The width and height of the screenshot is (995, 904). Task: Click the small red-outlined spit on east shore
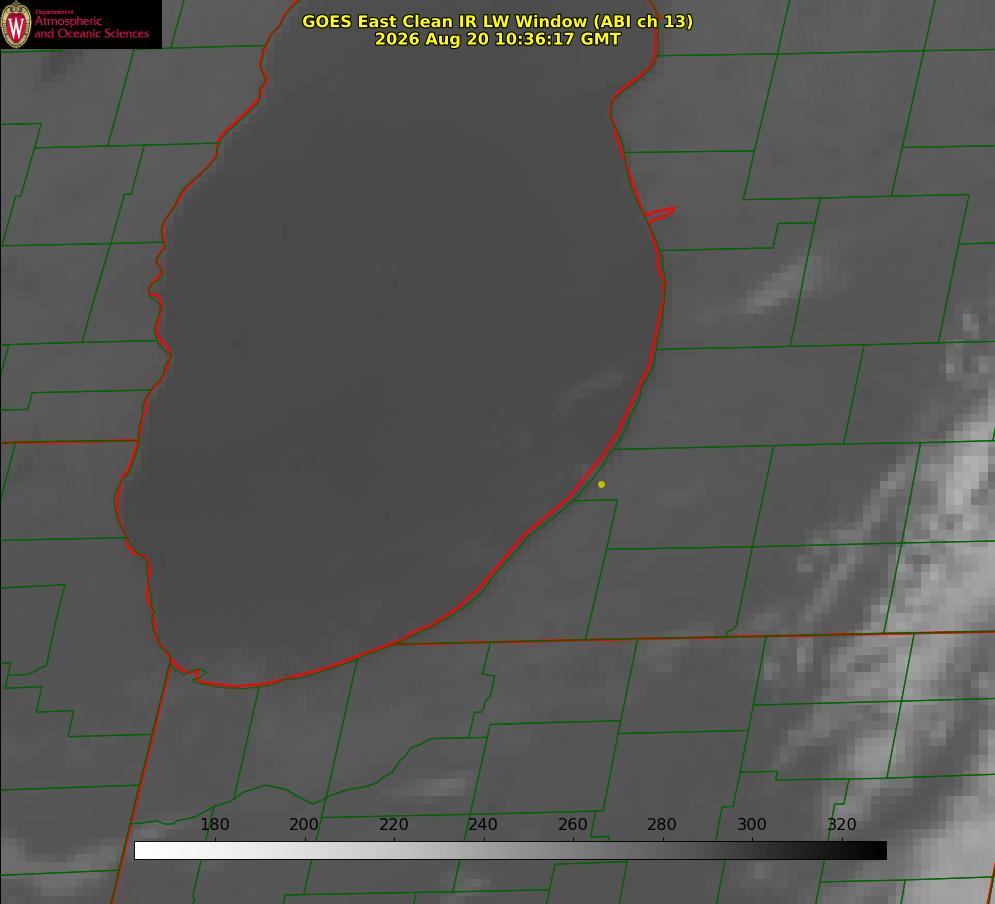(661, 214)
